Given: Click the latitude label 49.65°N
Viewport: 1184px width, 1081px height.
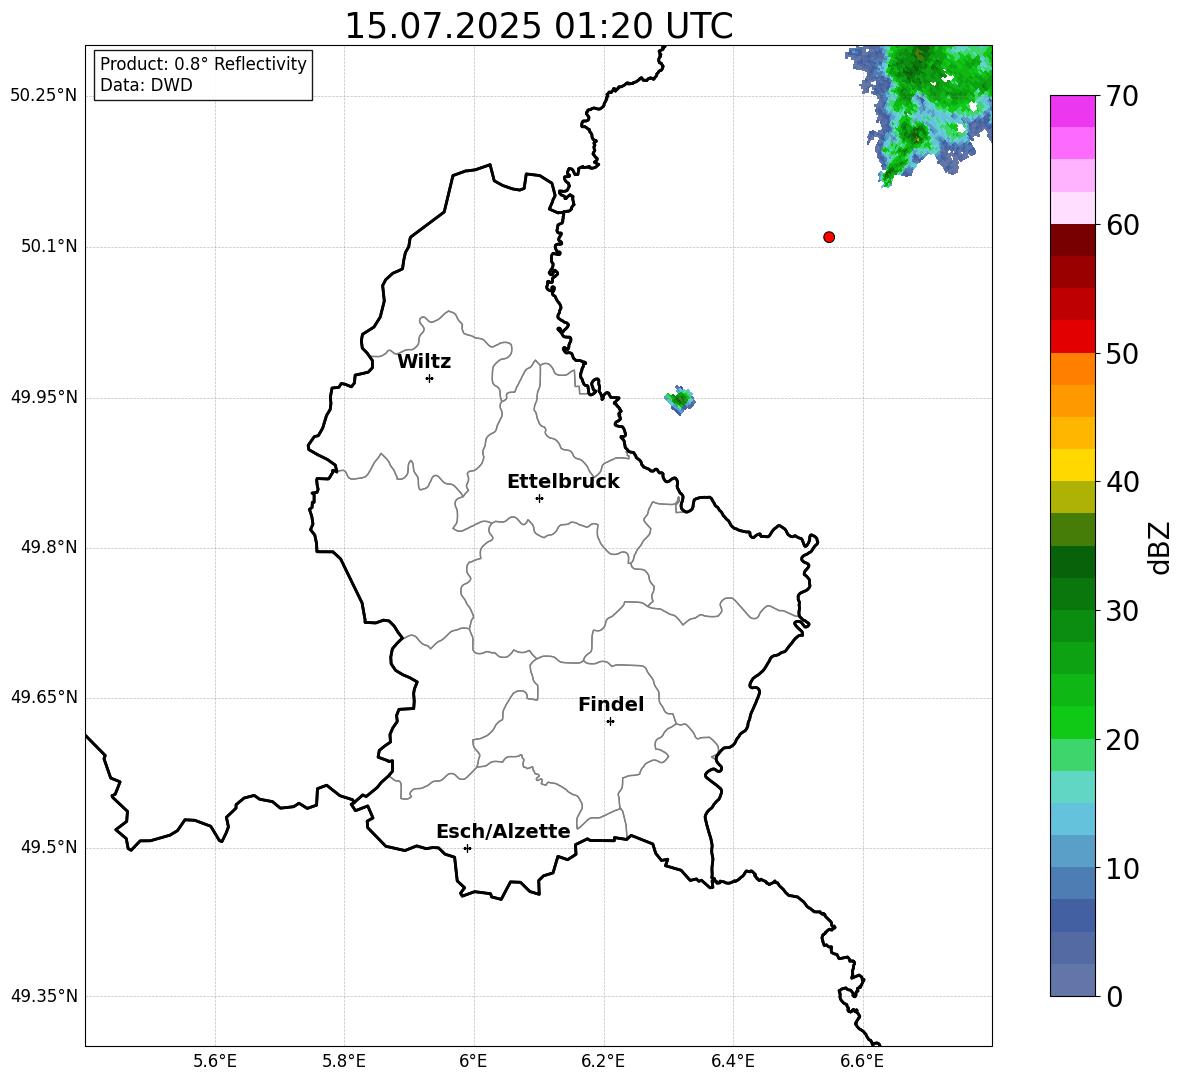Looking at the screenshot, I should coord(44,697).
